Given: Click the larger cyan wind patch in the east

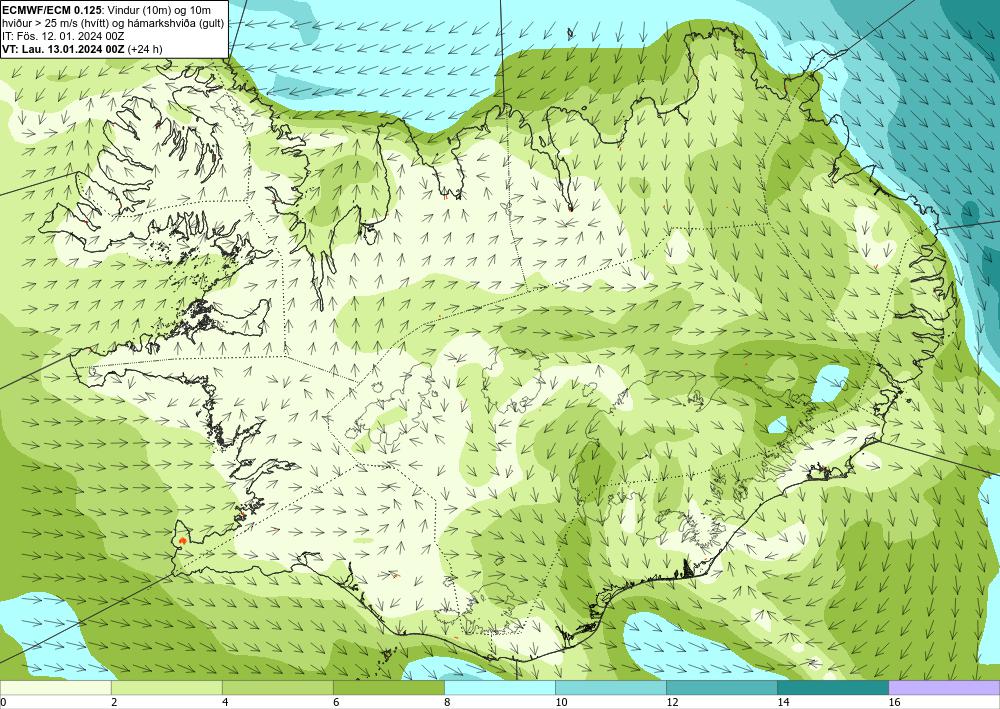Looking at the screenshot, I should pyautogui.click(x=831, y=383).
